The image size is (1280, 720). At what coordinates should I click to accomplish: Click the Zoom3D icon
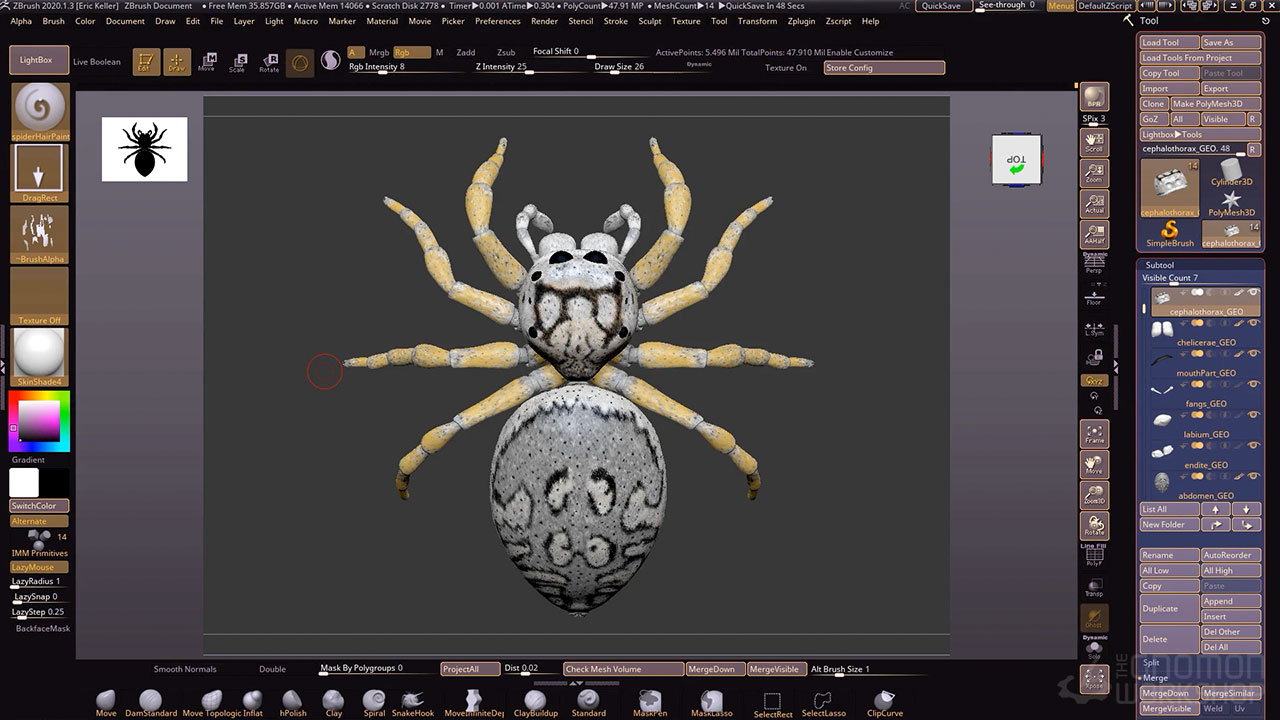point(1095,495)
